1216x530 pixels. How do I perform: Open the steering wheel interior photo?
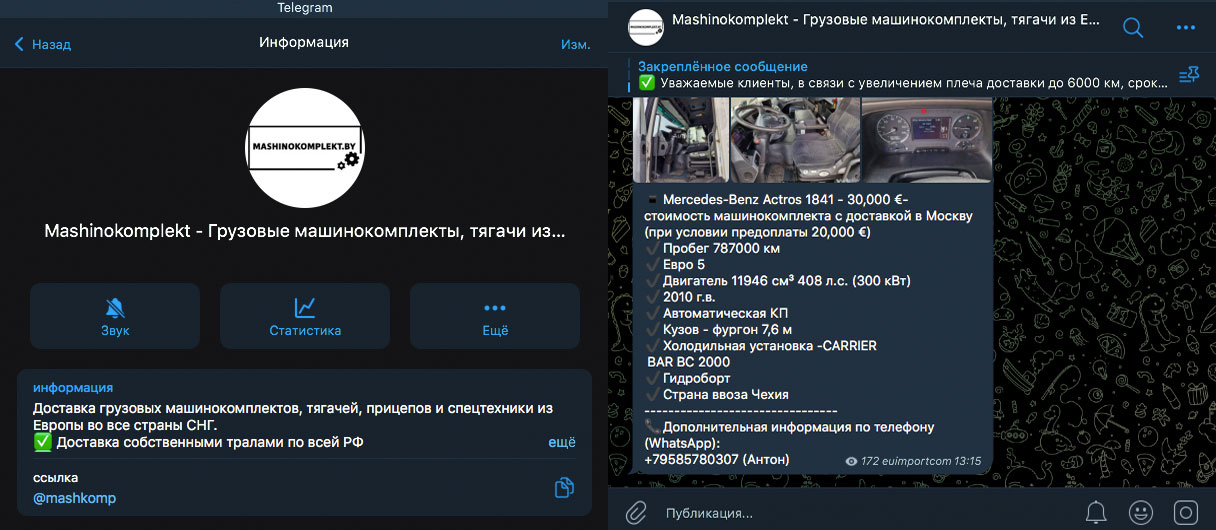click(x=795, y=138)
